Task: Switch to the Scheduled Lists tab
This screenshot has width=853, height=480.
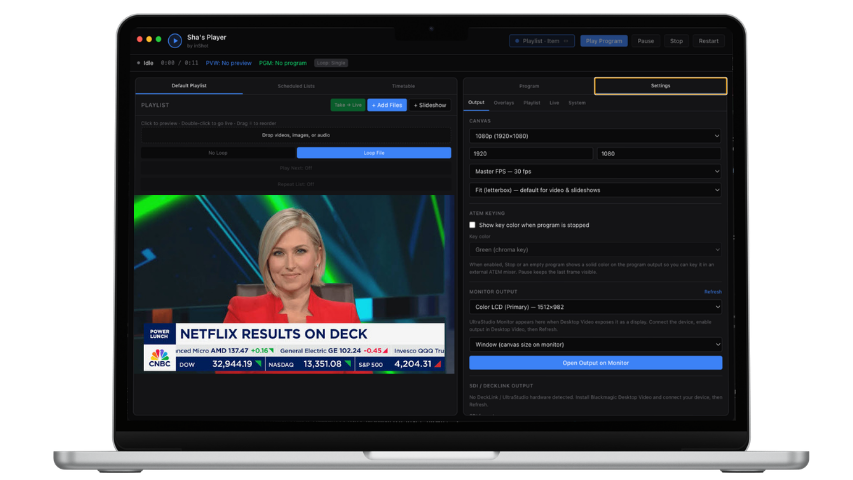Action: pyautogui.click(x=296, y=86)
